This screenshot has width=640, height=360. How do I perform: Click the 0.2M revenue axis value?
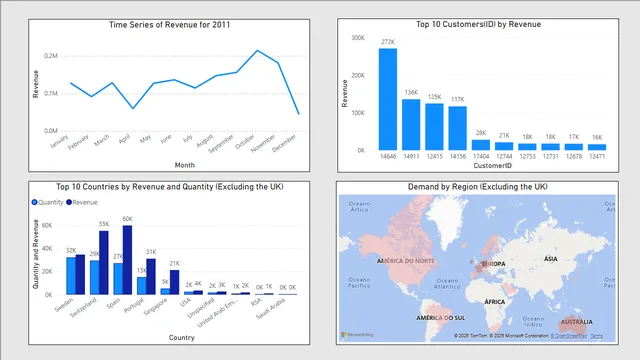tap(51, 56)
